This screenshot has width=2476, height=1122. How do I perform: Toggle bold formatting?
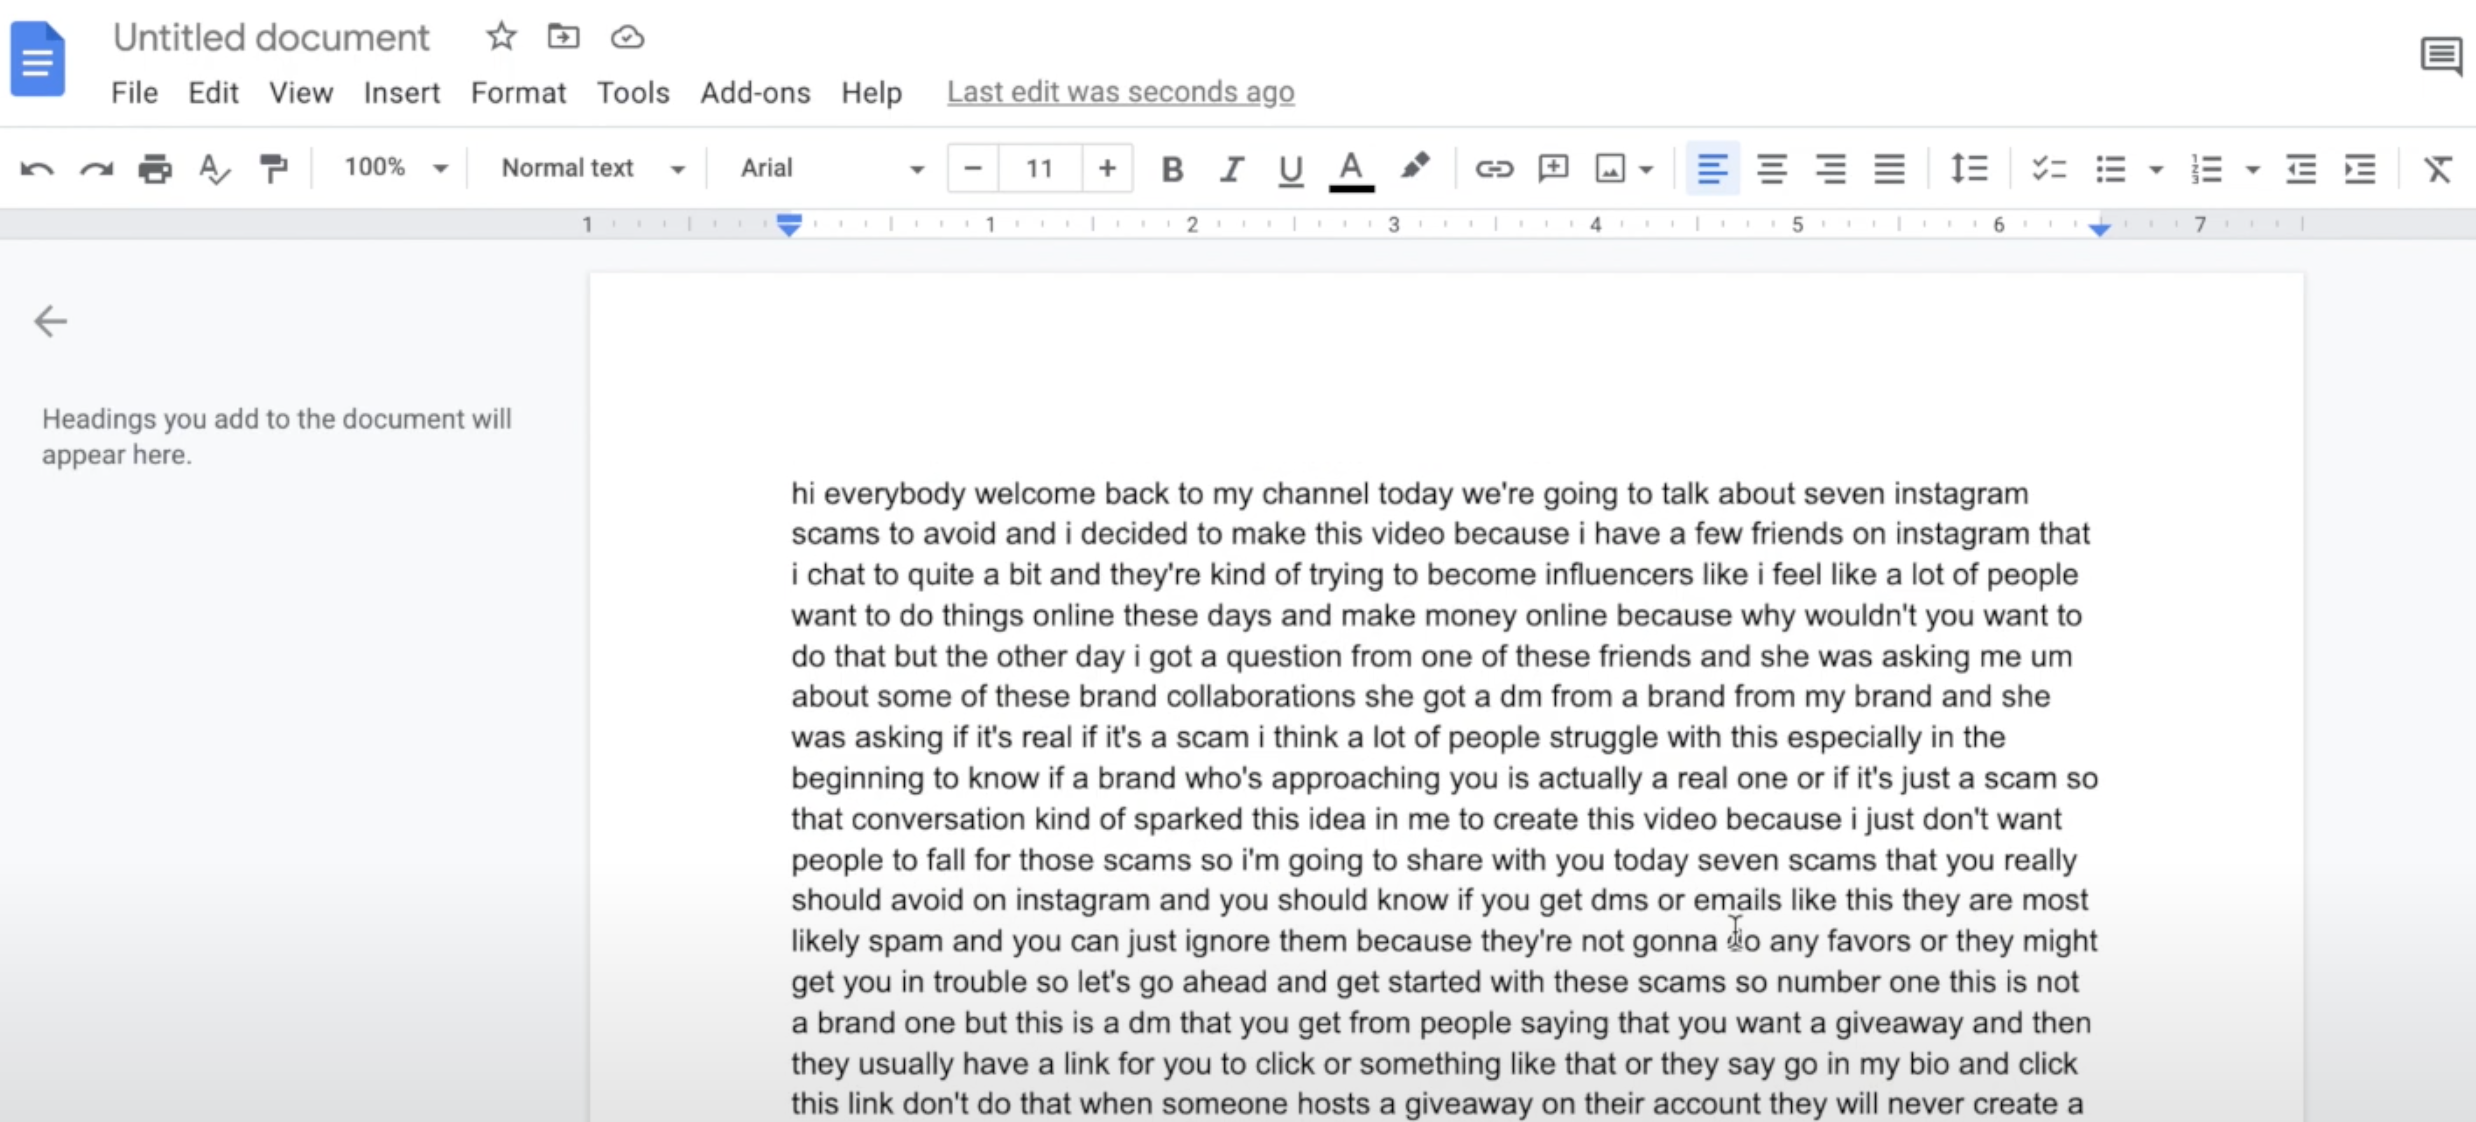(1172, 169)
